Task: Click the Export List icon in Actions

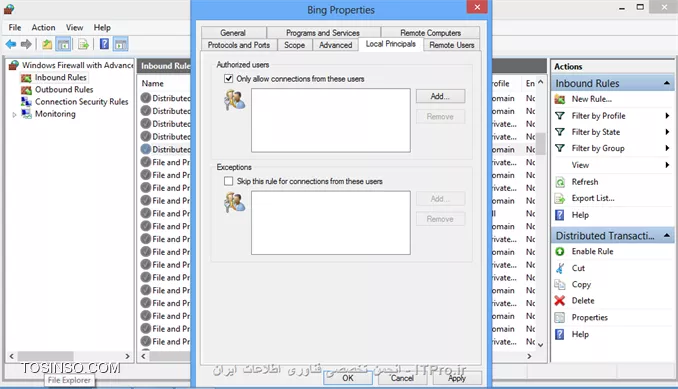Action: (x=560, y=198)
